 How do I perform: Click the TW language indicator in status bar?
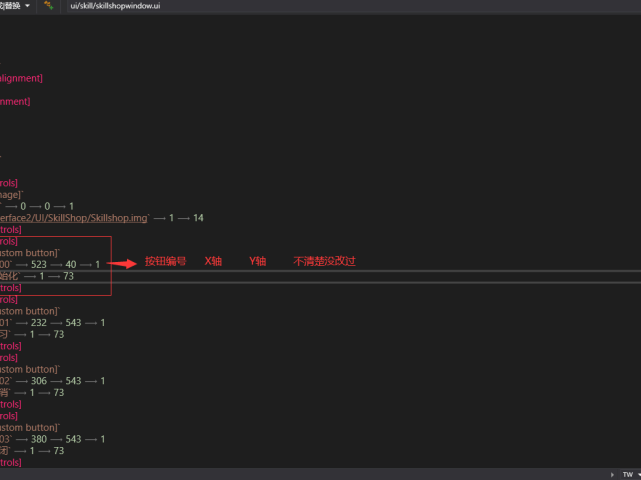tap(627, 474)
